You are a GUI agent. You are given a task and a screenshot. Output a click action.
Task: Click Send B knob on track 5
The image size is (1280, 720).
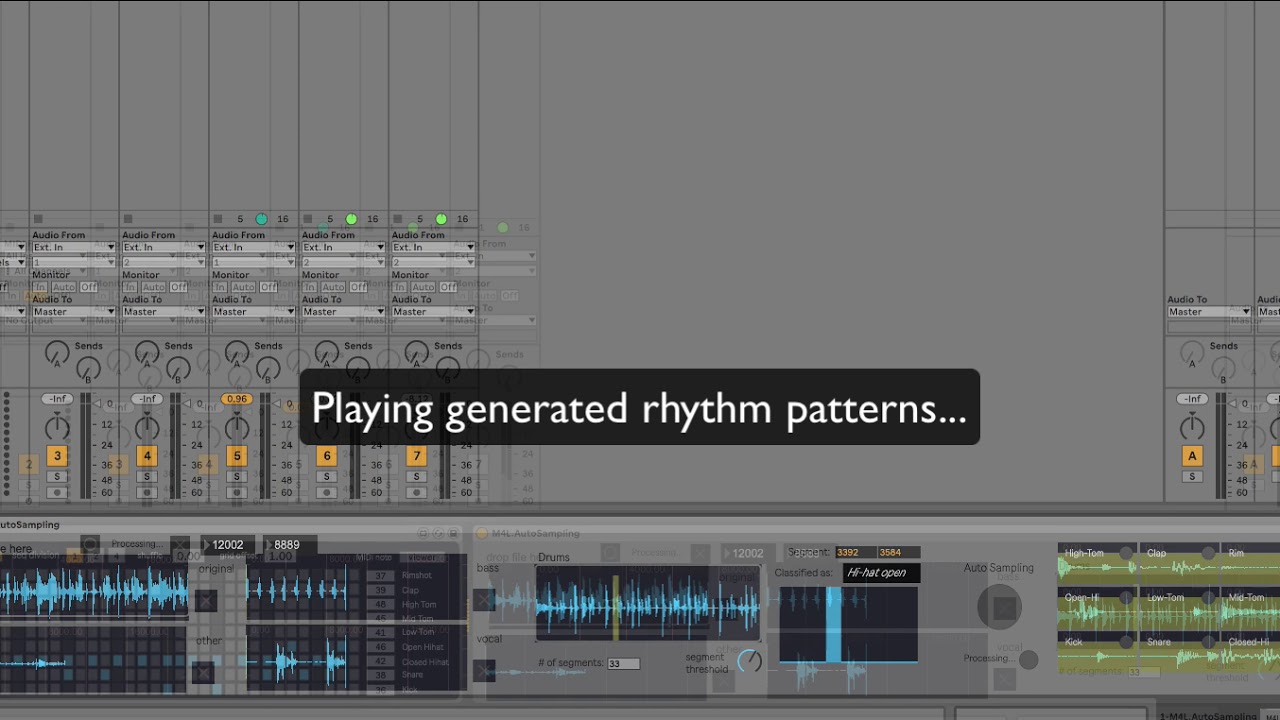268,369
